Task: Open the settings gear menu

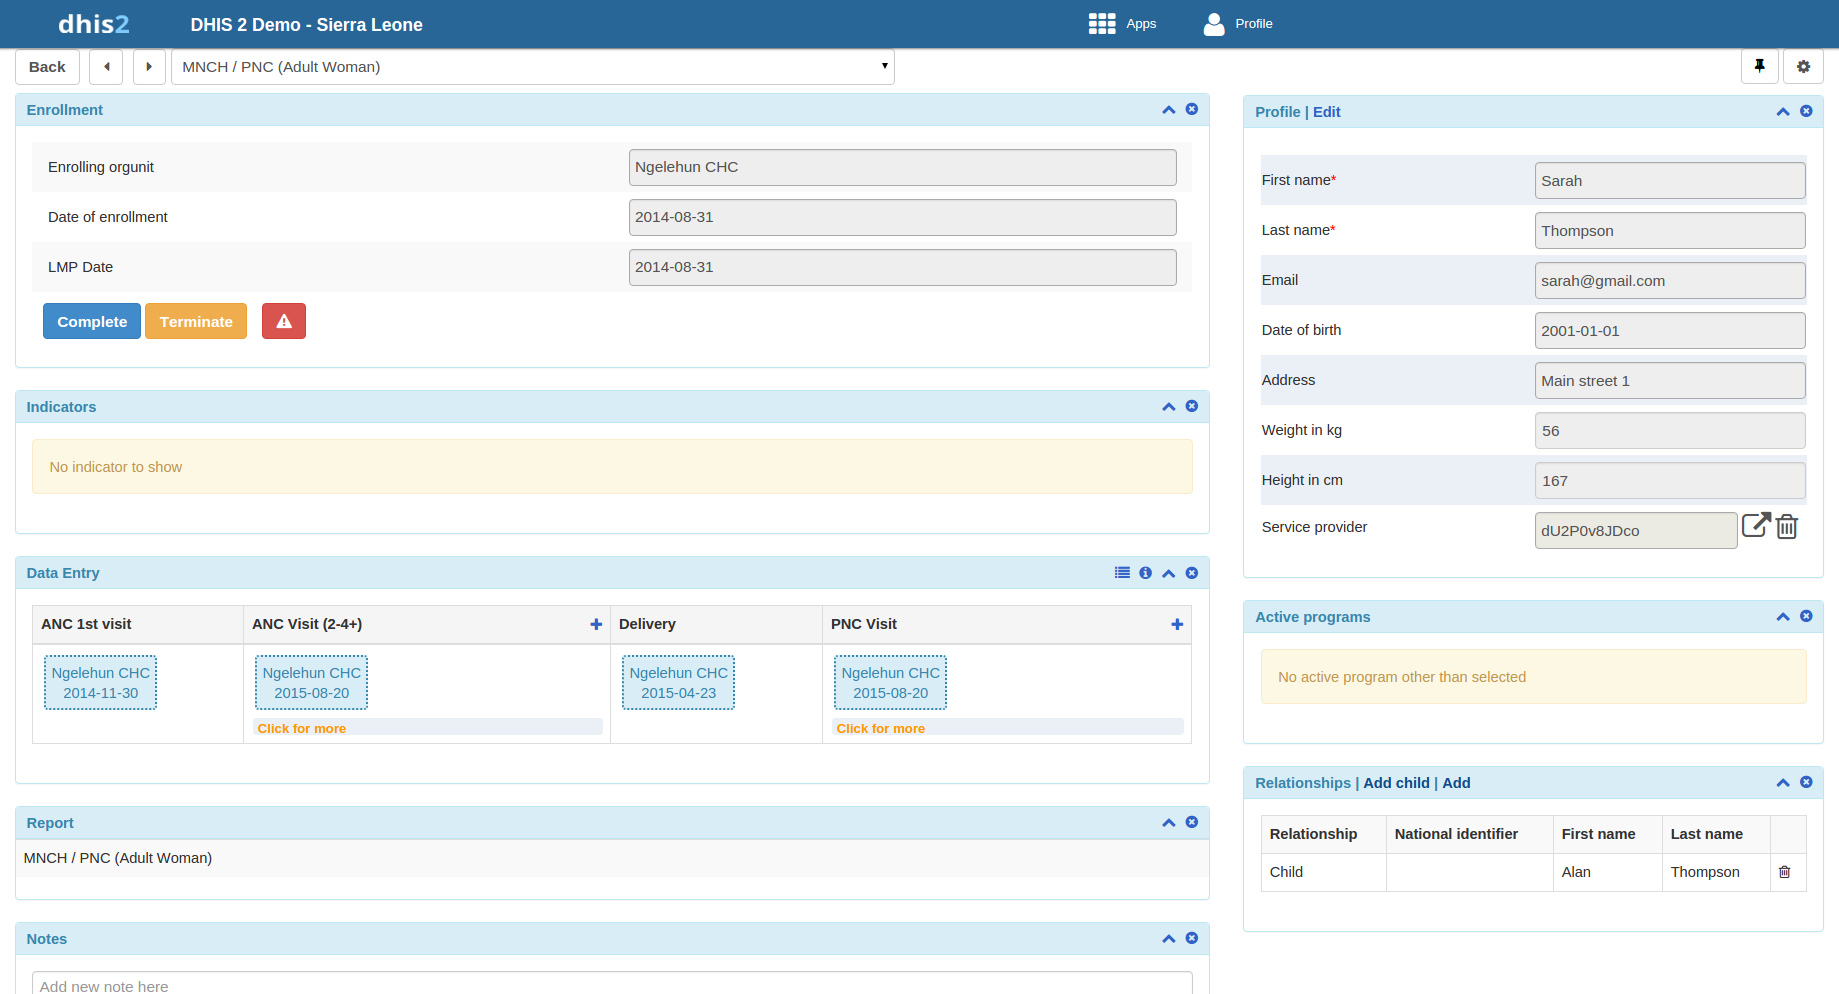Action: (x=1803, y=67)
